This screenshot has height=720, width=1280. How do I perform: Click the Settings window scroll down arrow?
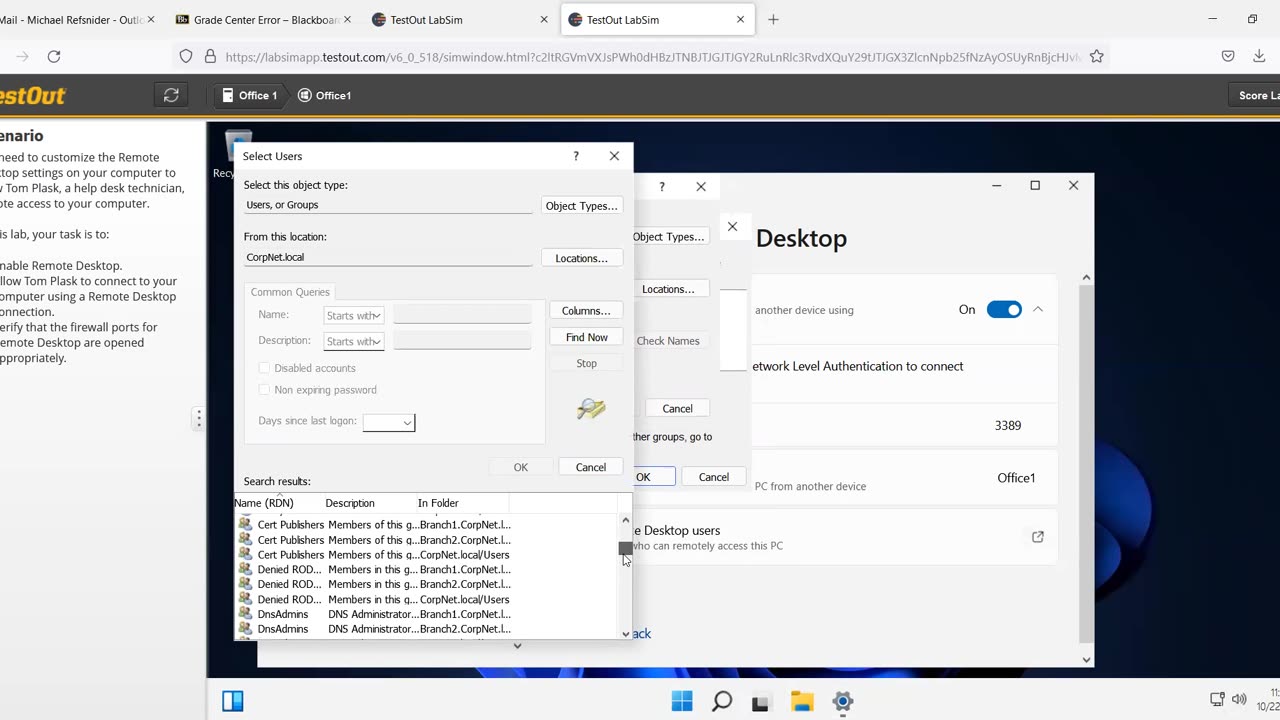tap(1087, 660)
